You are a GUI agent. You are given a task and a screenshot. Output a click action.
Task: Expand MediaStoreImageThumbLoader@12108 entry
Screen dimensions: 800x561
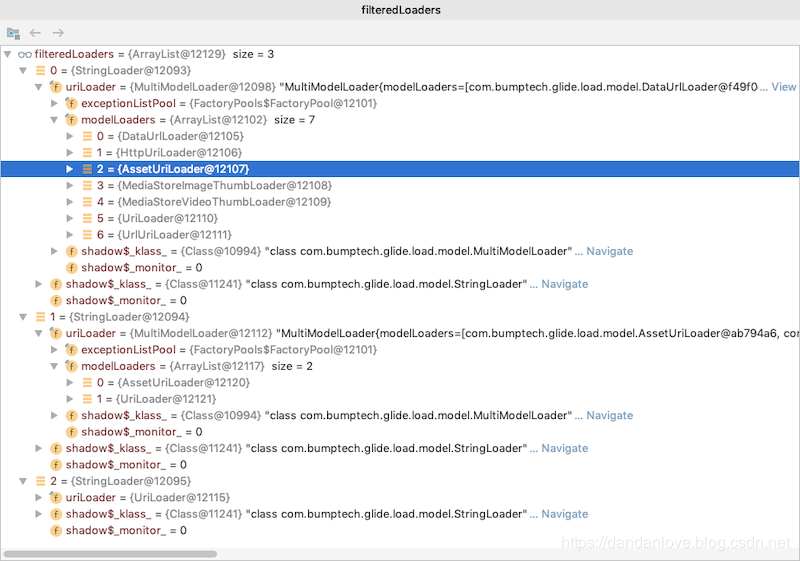(x=70, y=185)
